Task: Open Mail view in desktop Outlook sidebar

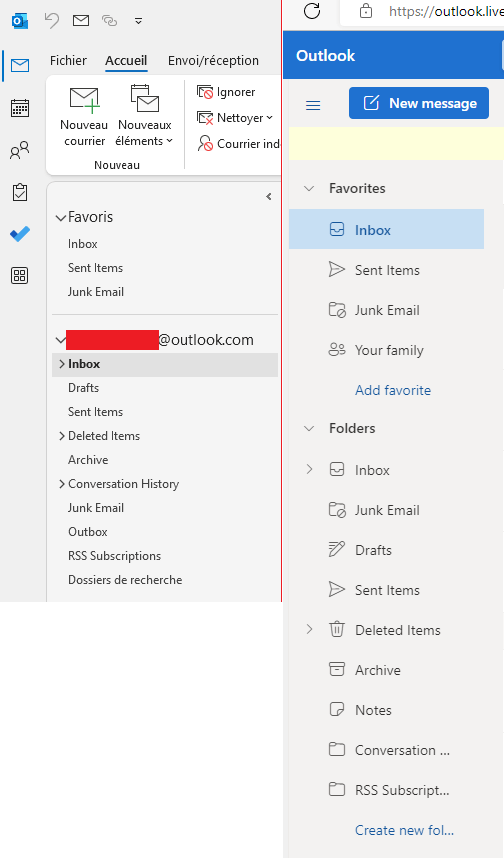Action: (20, 66)
